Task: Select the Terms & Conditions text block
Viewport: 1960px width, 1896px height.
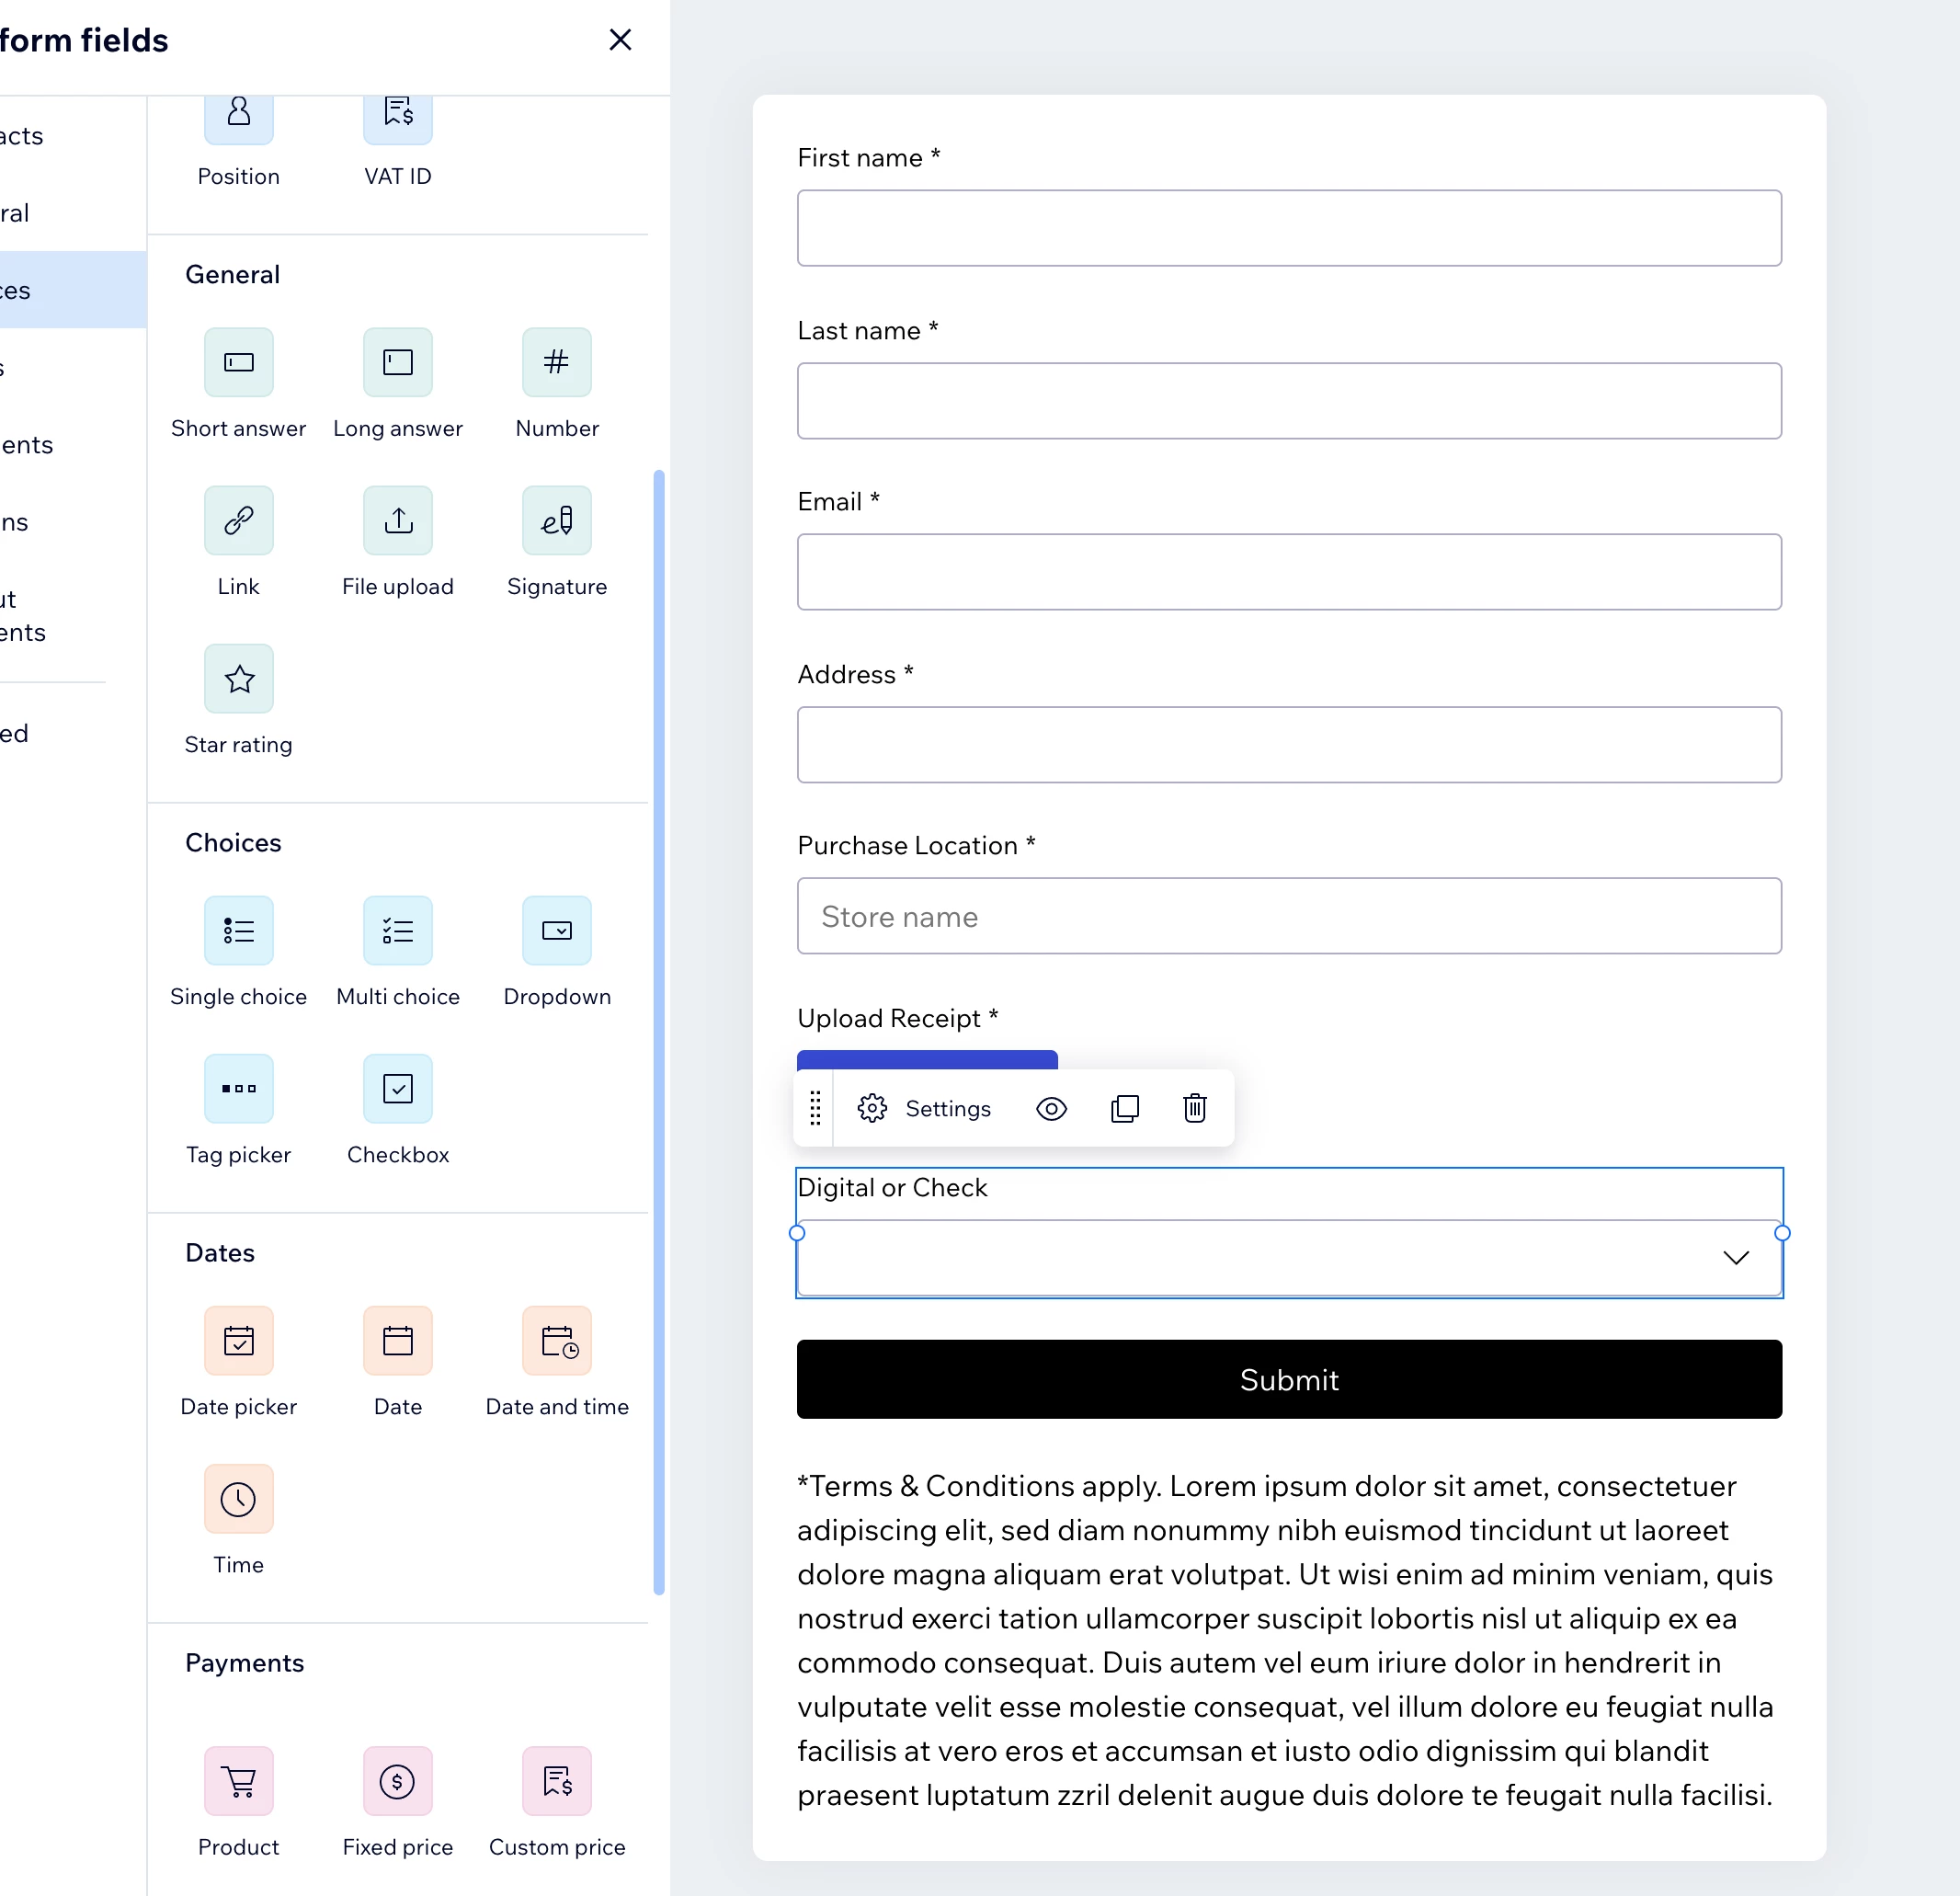Action: [x=1286, y=1640]
